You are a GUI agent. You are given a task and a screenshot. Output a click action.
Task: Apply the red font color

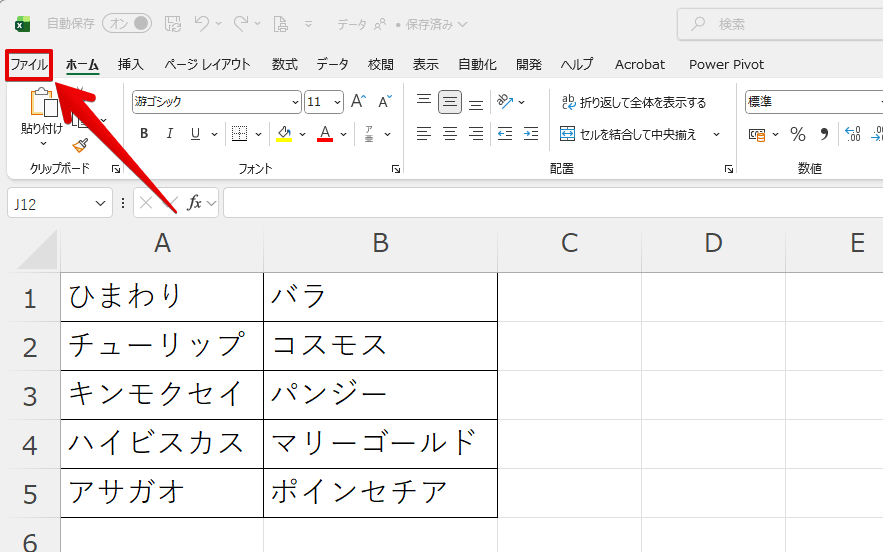click(x=325, y=133)
